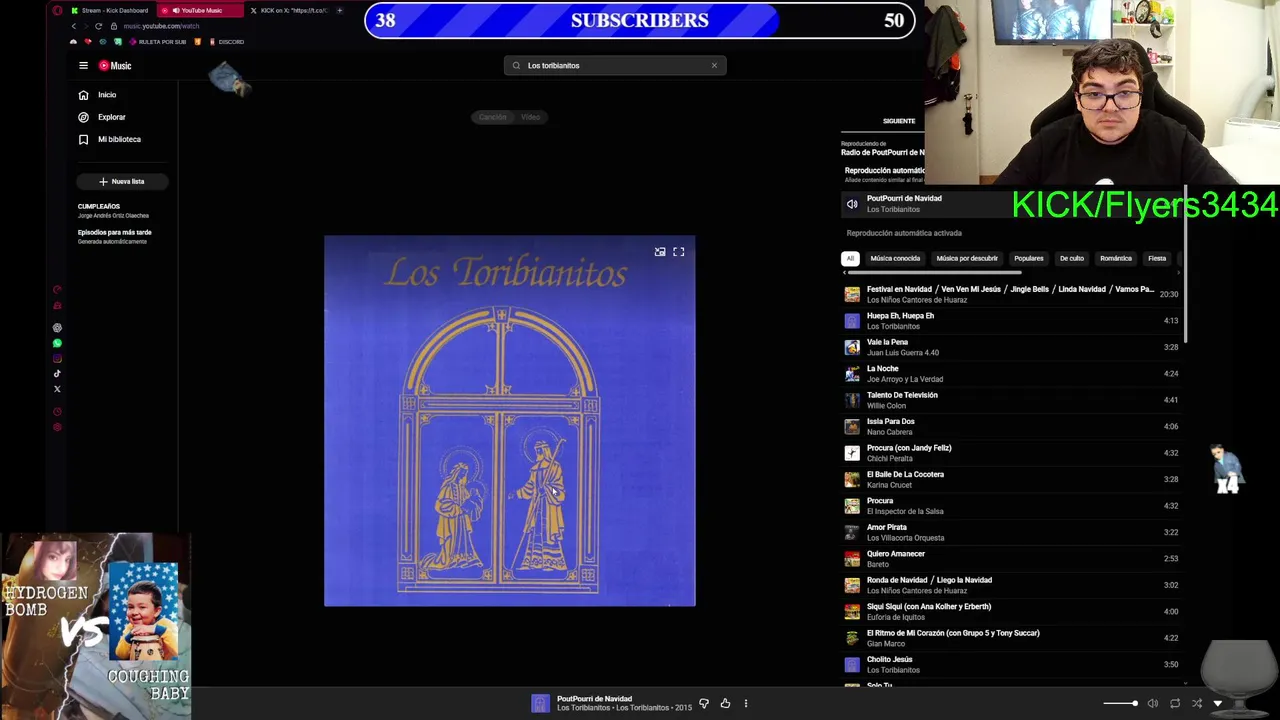Play La Noche by Joe Arroyo
Image resolution: width=1280 pixels, height=720 pixels.
pos(1010,374)
